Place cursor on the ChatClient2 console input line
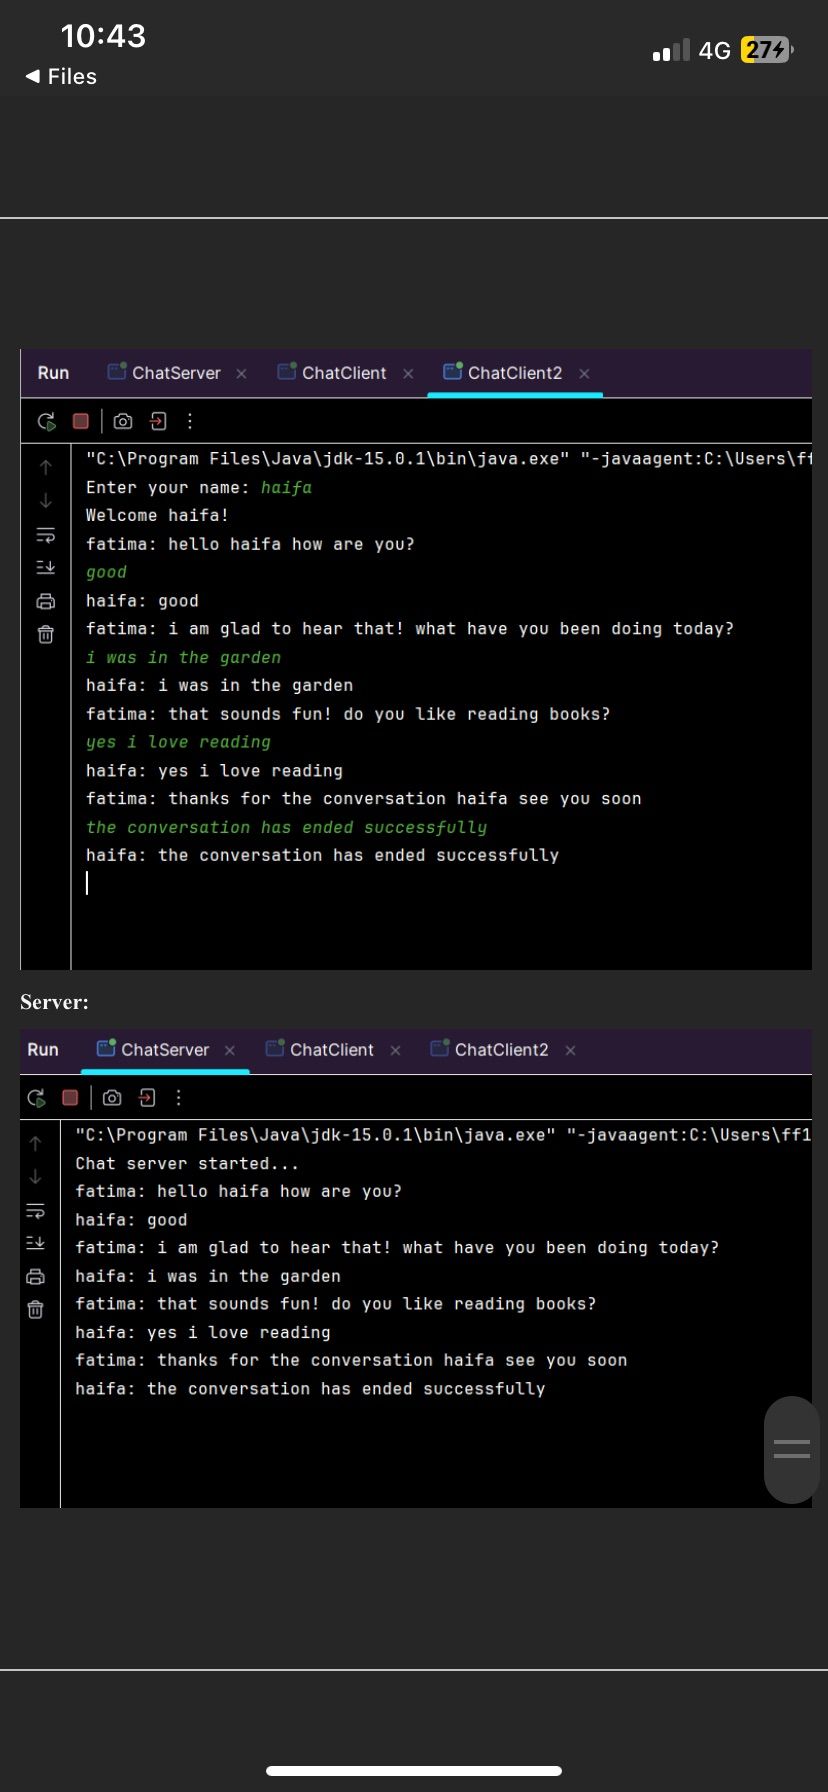The image size is (828, 1792). click(x=440, y=883)
